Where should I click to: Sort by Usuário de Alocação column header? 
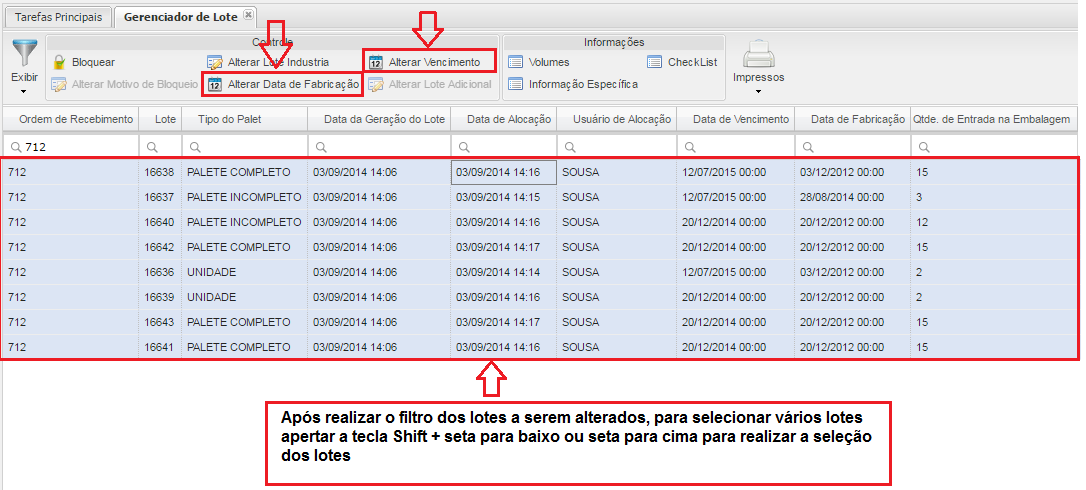(616, 119)
